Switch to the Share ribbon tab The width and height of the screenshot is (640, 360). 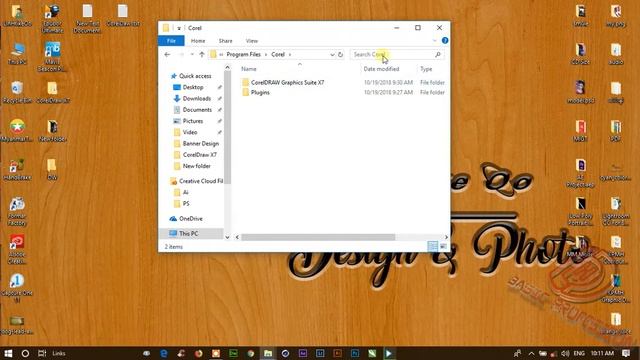[x=225, y=41]
